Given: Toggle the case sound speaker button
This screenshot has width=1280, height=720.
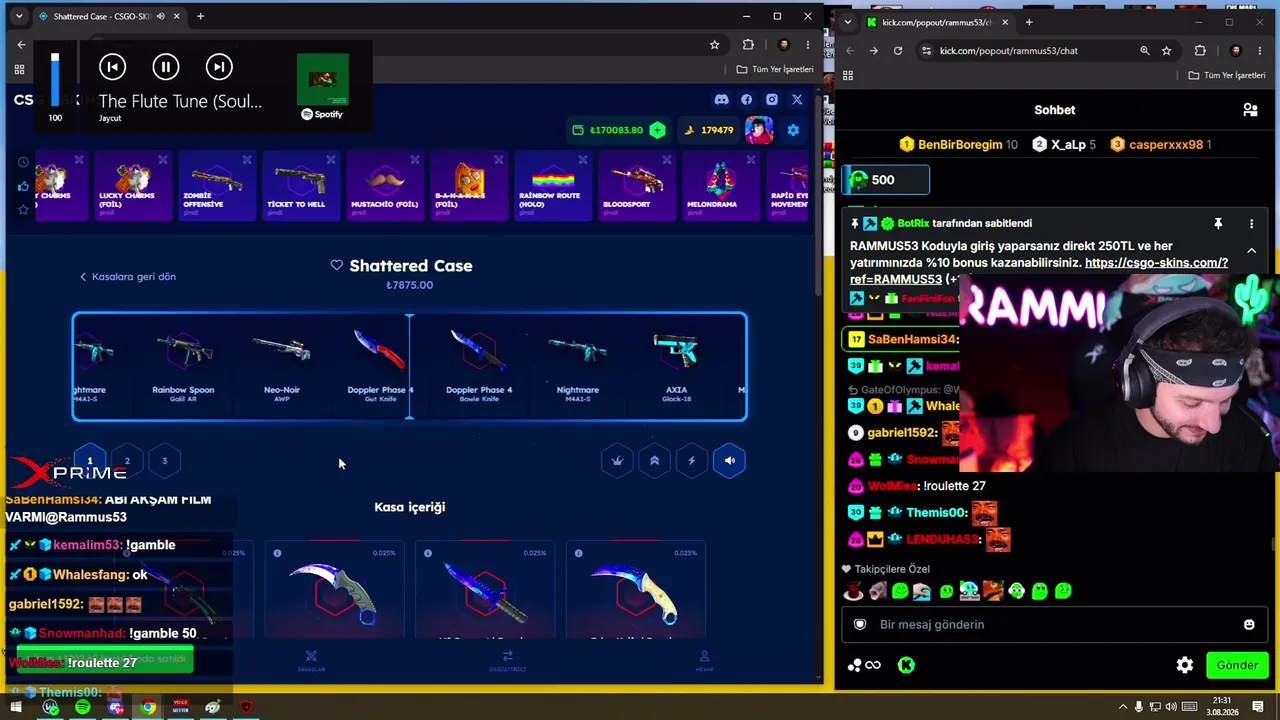Looking at the screenshot, I should [729, 461].
